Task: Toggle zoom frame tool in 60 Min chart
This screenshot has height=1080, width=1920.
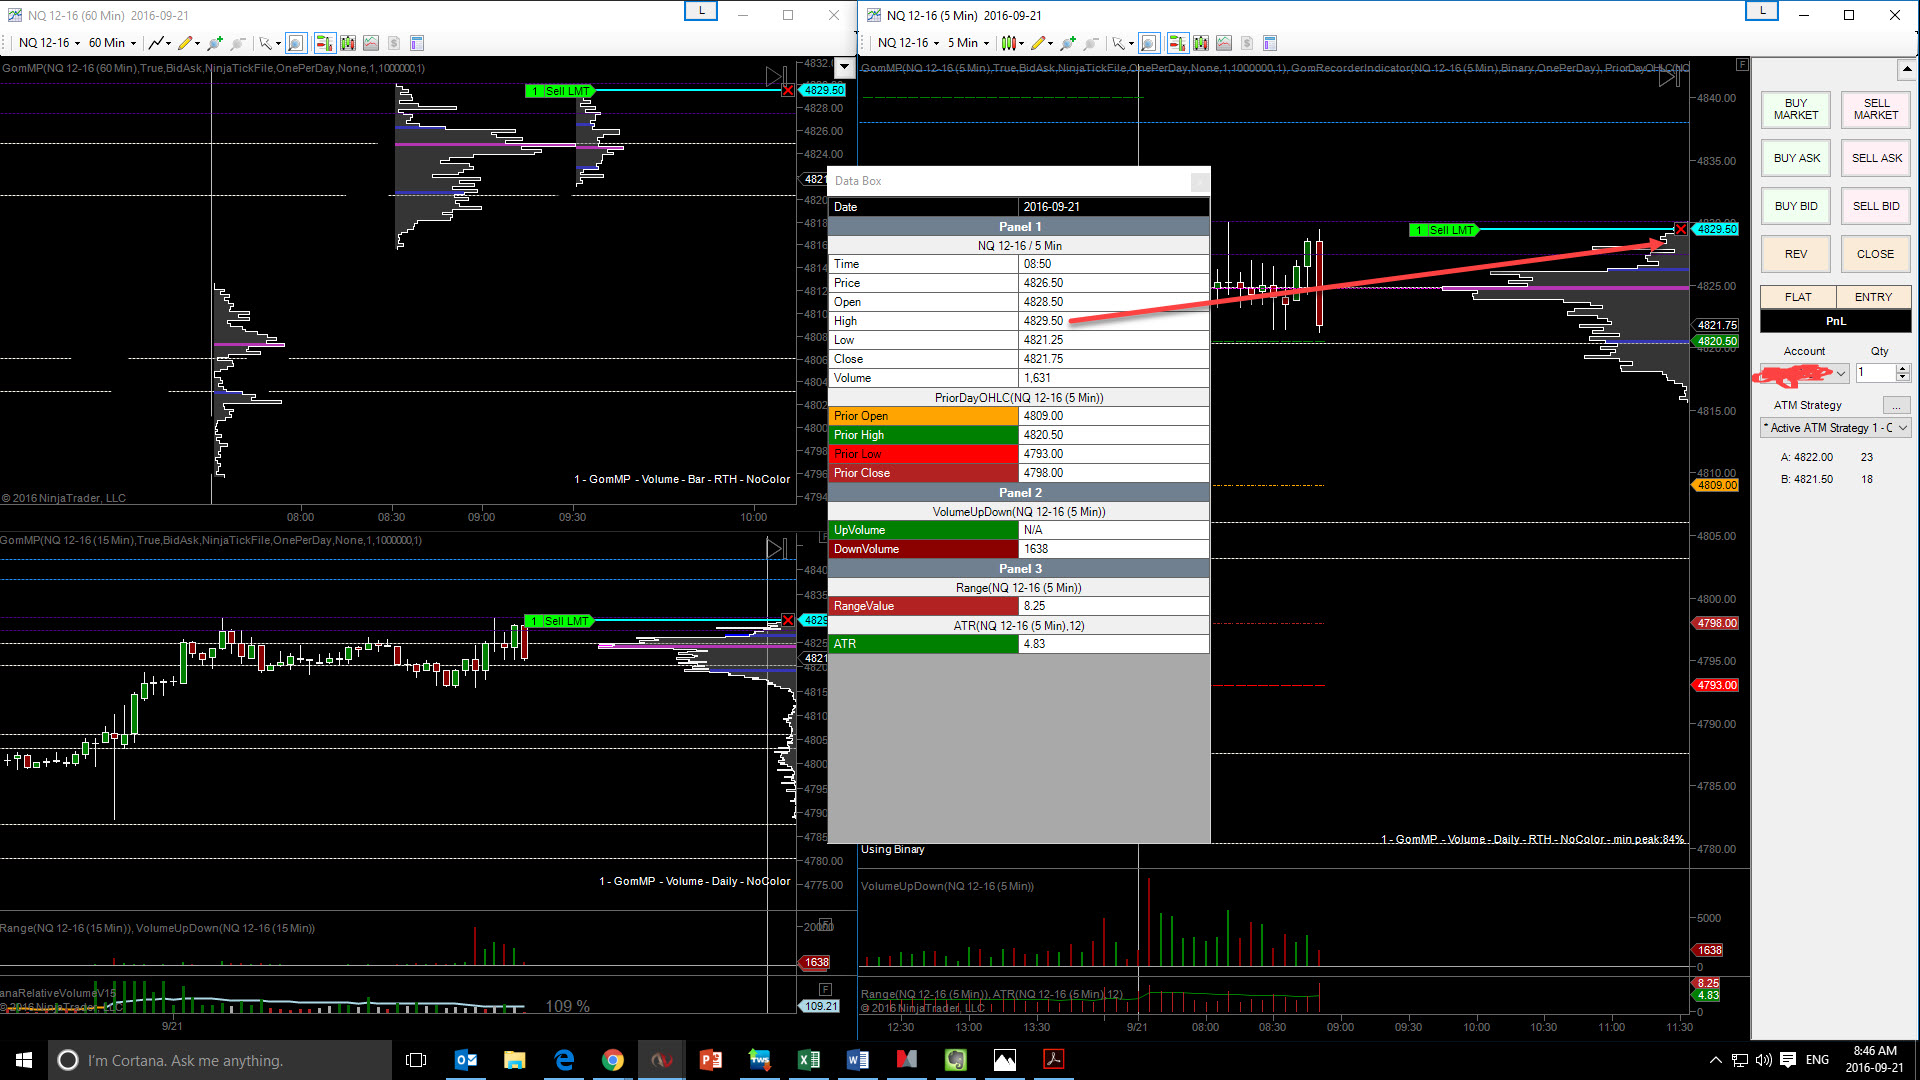Action: coord(295,43)
